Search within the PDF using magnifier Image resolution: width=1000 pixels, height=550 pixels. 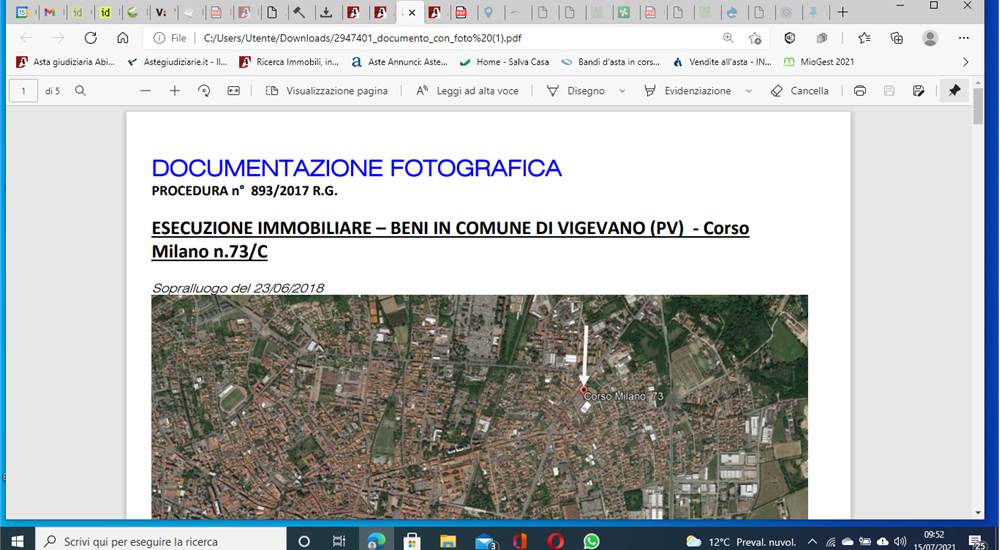pos(80,91)
